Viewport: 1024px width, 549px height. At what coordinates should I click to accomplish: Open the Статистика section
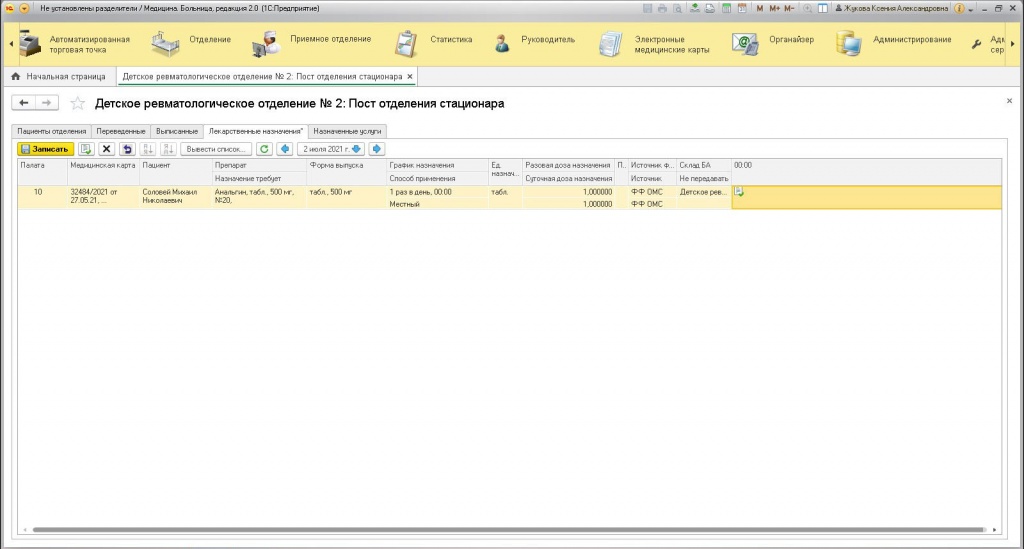coord(434,44)
